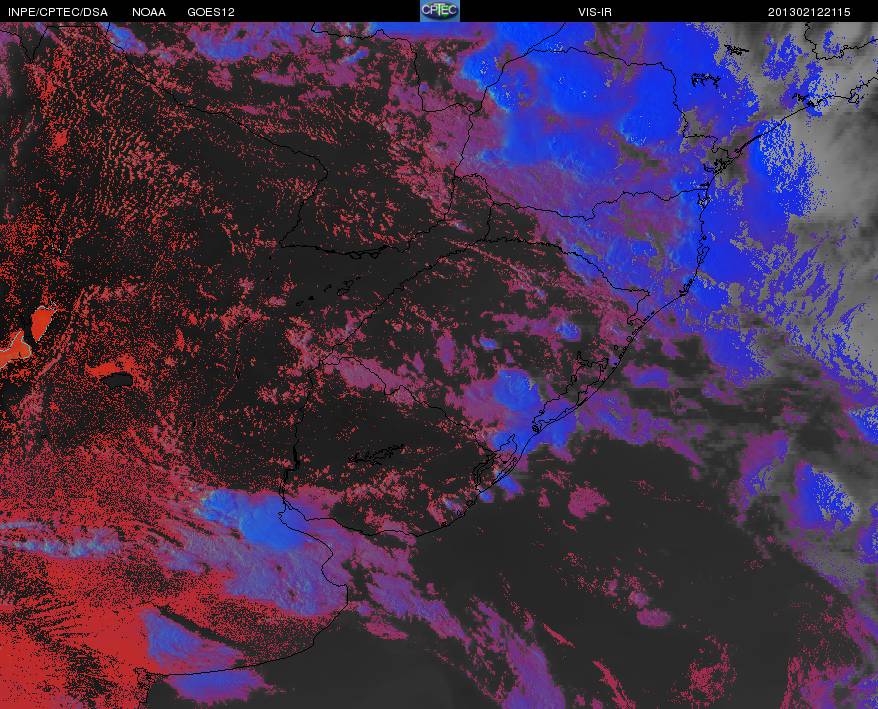Click the INPE/CPTEC/DSA header text
878x709 pixels.
coord(58,12)
